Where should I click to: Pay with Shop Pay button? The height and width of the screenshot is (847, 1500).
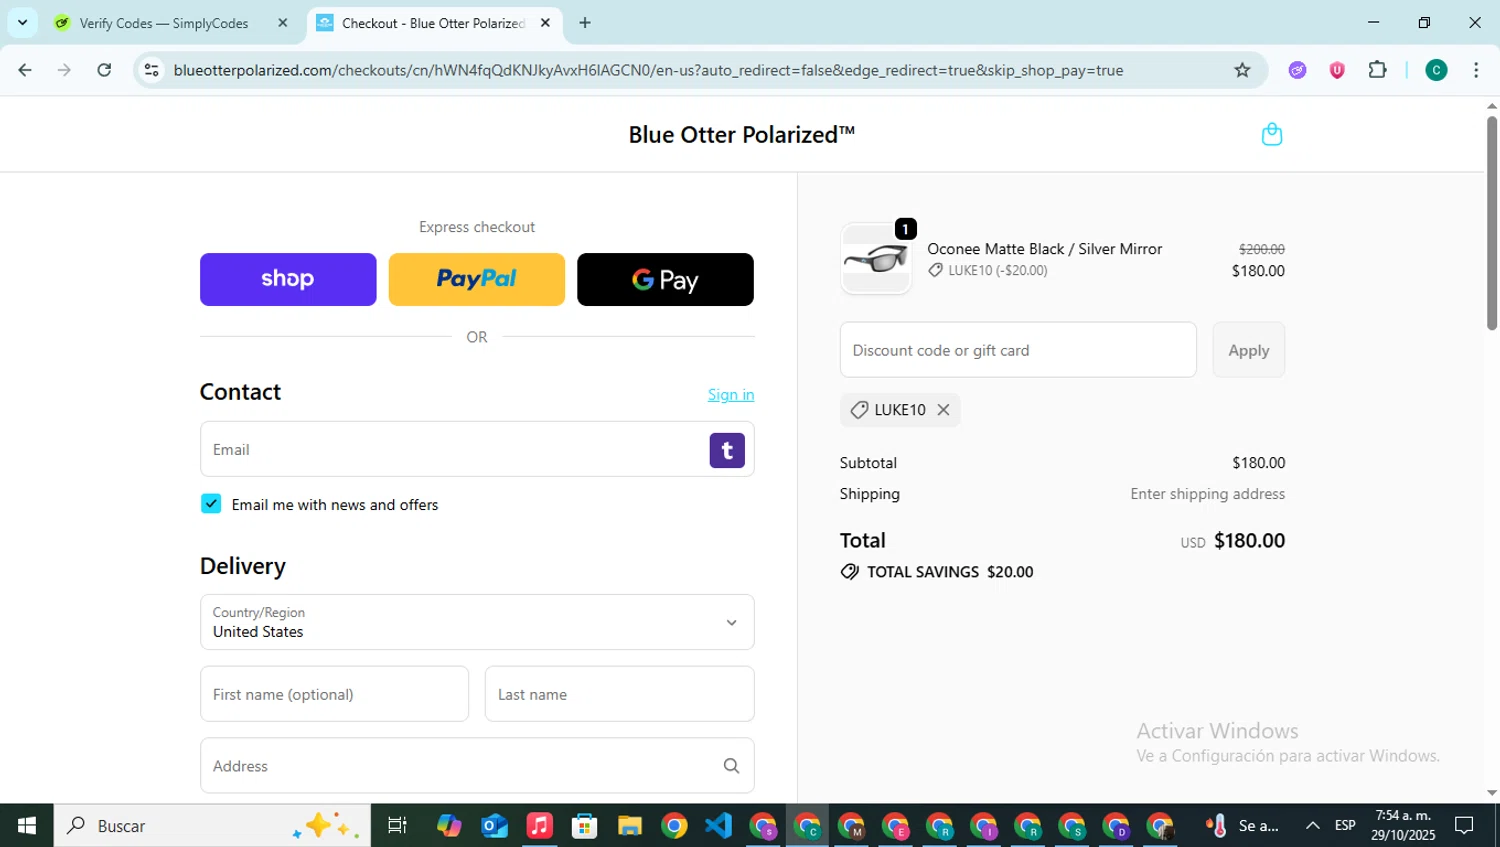pos(288,279)
